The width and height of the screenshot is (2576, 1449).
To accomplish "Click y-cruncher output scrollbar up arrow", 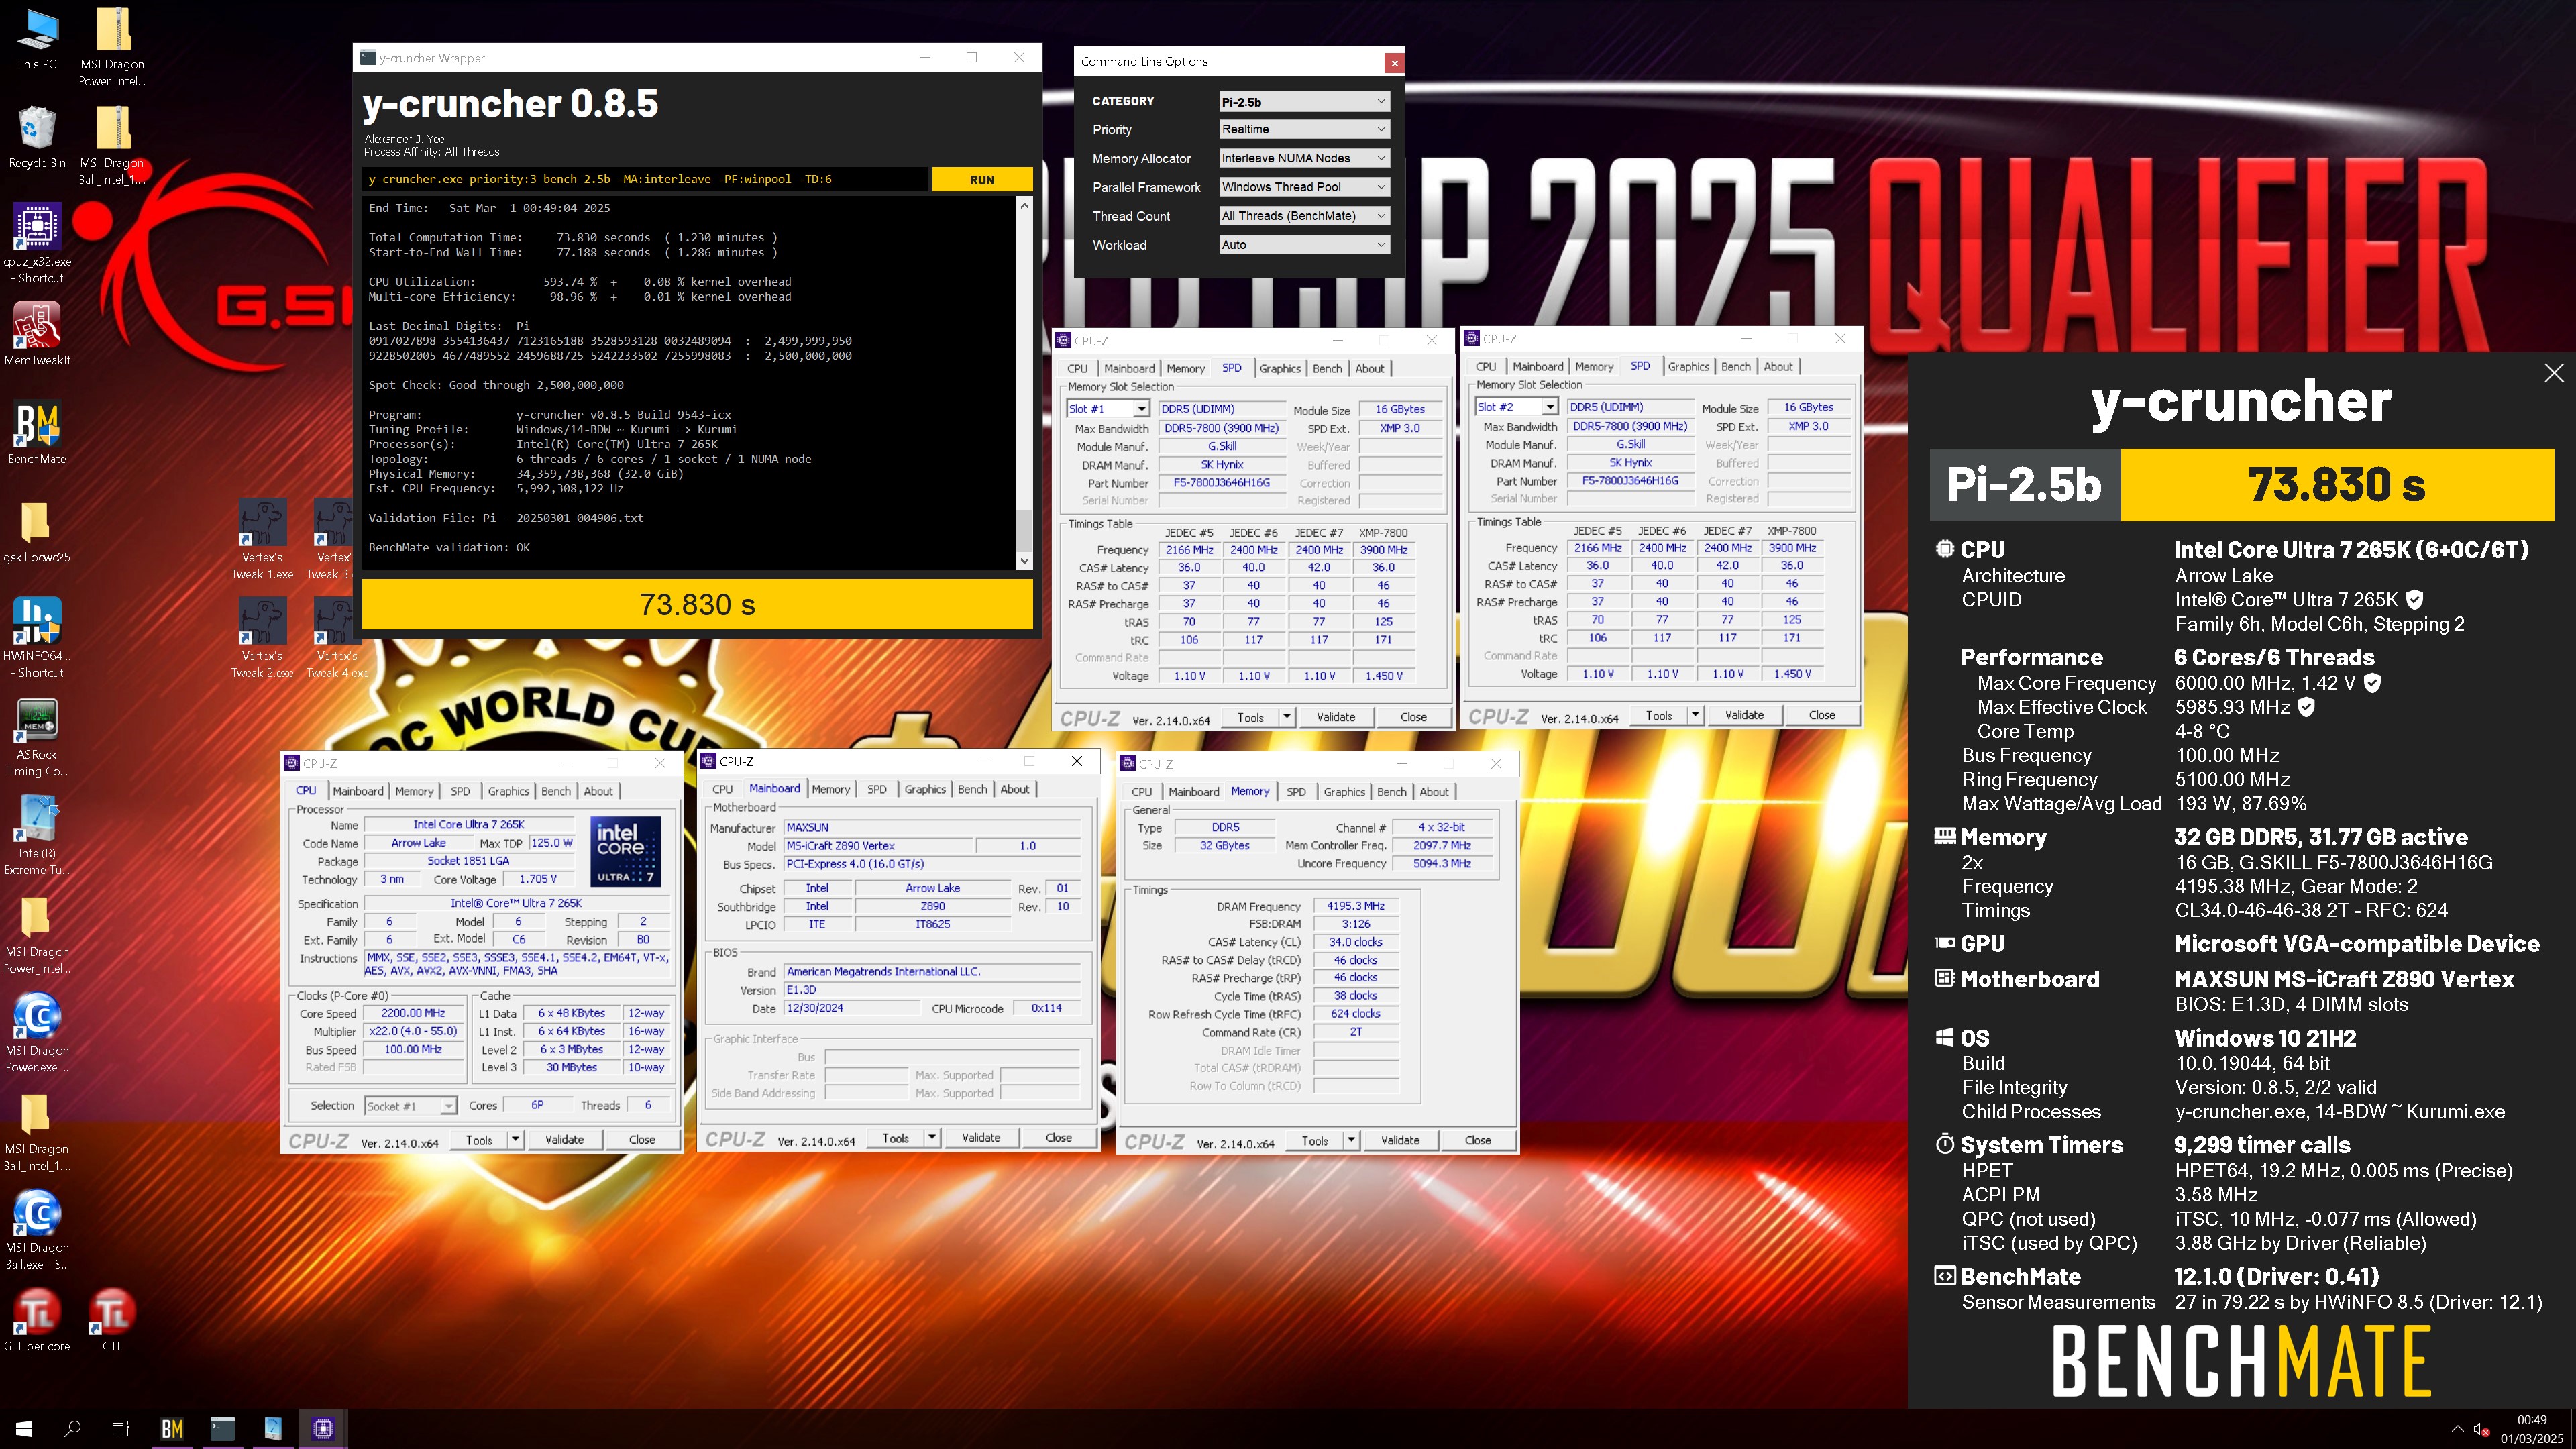I will pyautogui.click(x=1023, y=205).
